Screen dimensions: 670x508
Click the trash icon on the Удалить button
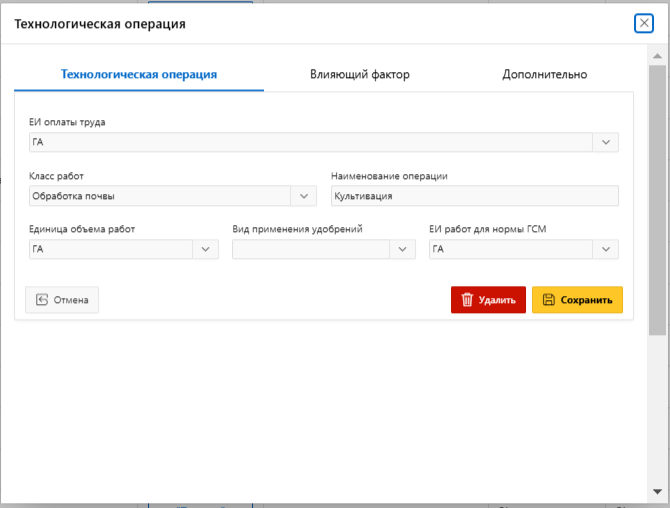466,300
